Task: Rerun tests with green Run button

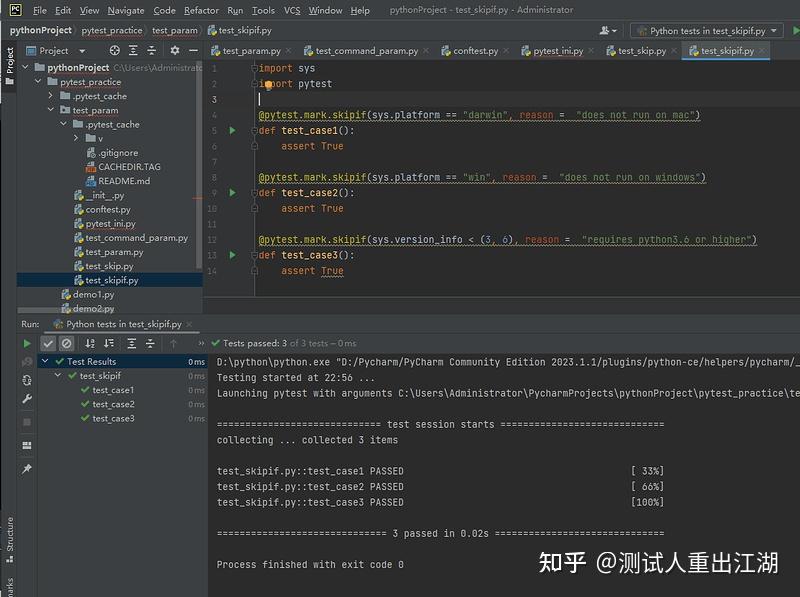Action: point(27,344)
